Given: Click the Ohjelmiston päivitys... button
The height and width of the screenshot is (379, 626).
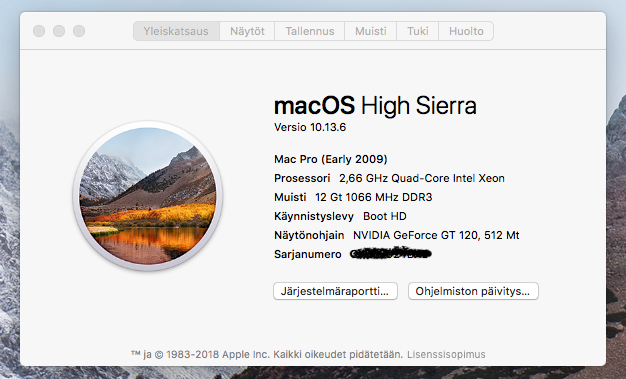Looking at the screenshot, I should point(473,291).
